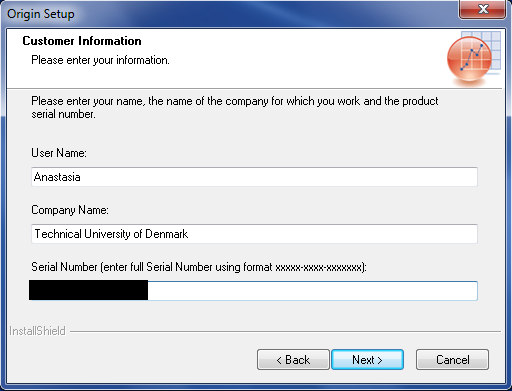
Task: Click the Next button
Action: click(367, 360)
